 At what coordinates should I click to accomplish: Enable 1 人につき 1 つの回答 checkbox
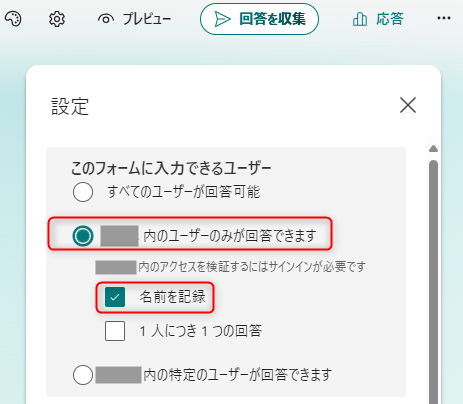(x=115, y=331)
